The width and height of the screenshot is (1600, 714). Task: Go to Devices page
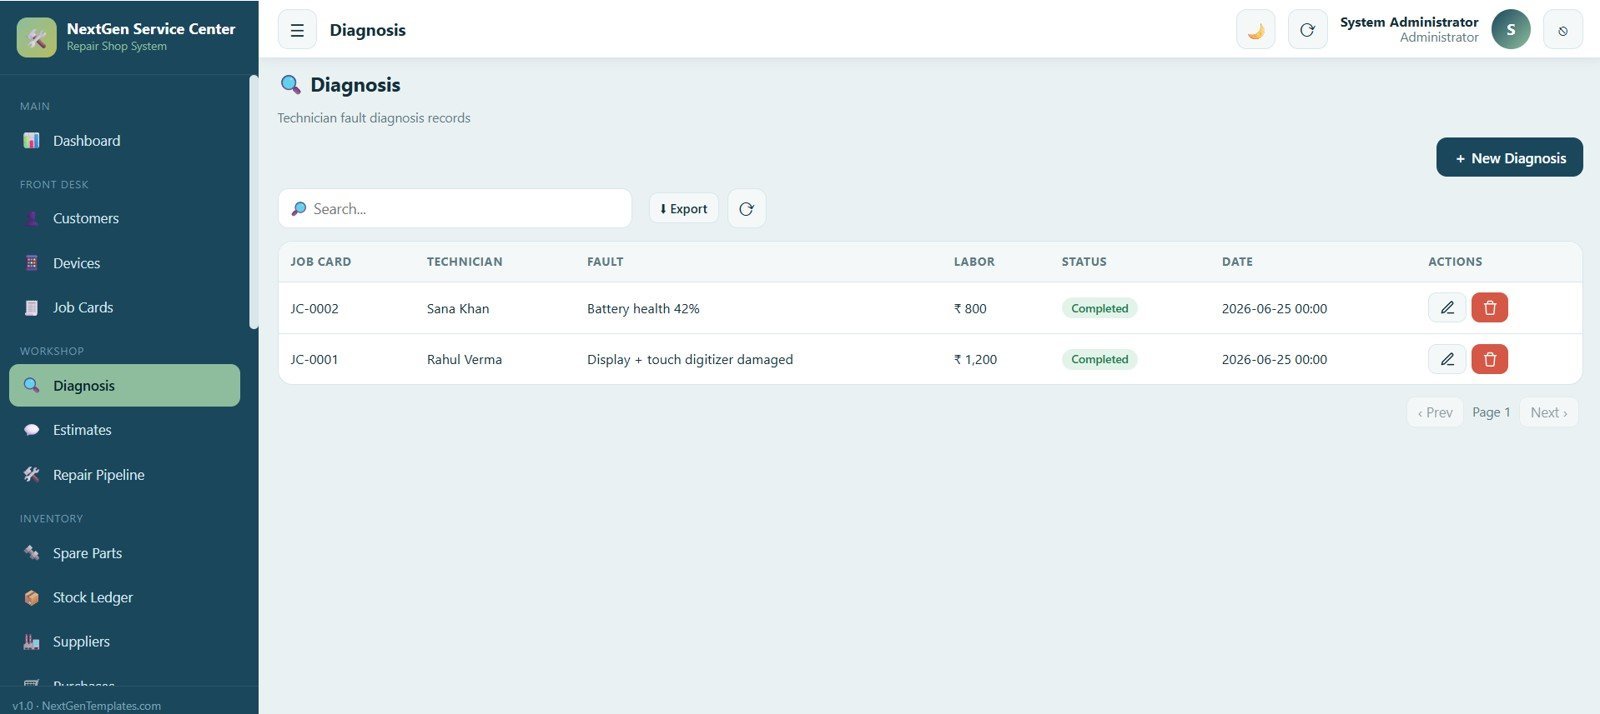(124, 263)
